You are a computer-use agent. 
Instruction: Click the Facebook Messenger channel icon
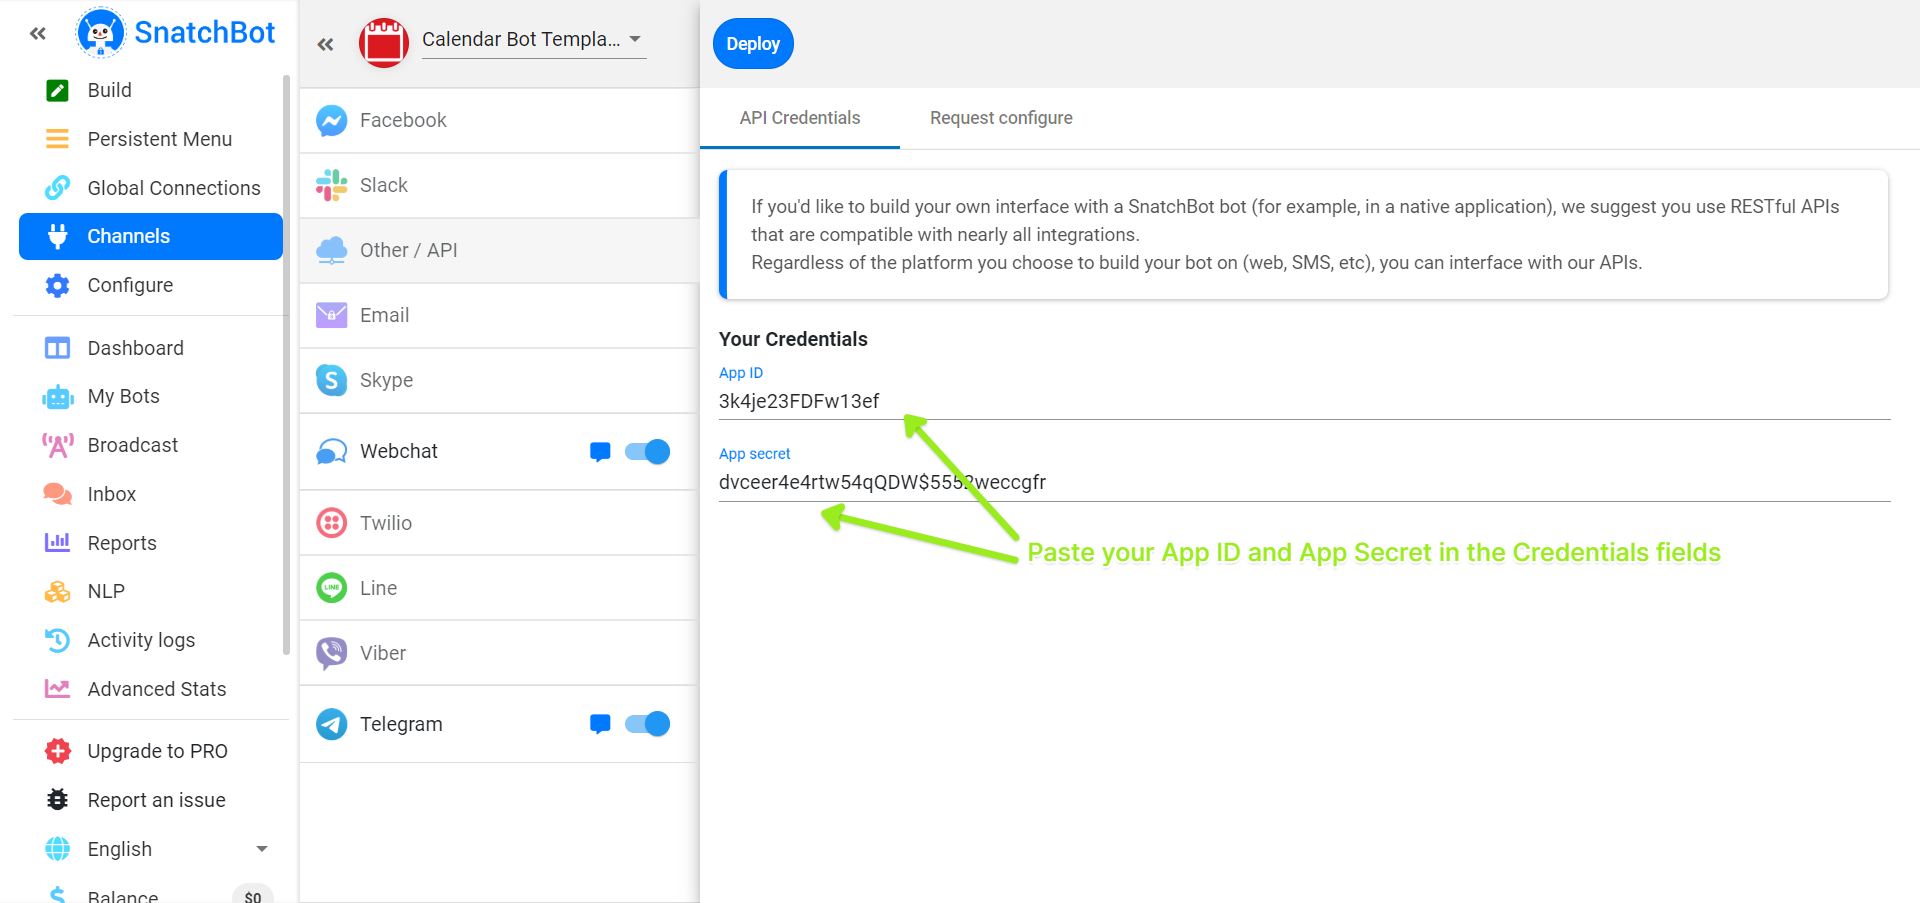(331, 120)
